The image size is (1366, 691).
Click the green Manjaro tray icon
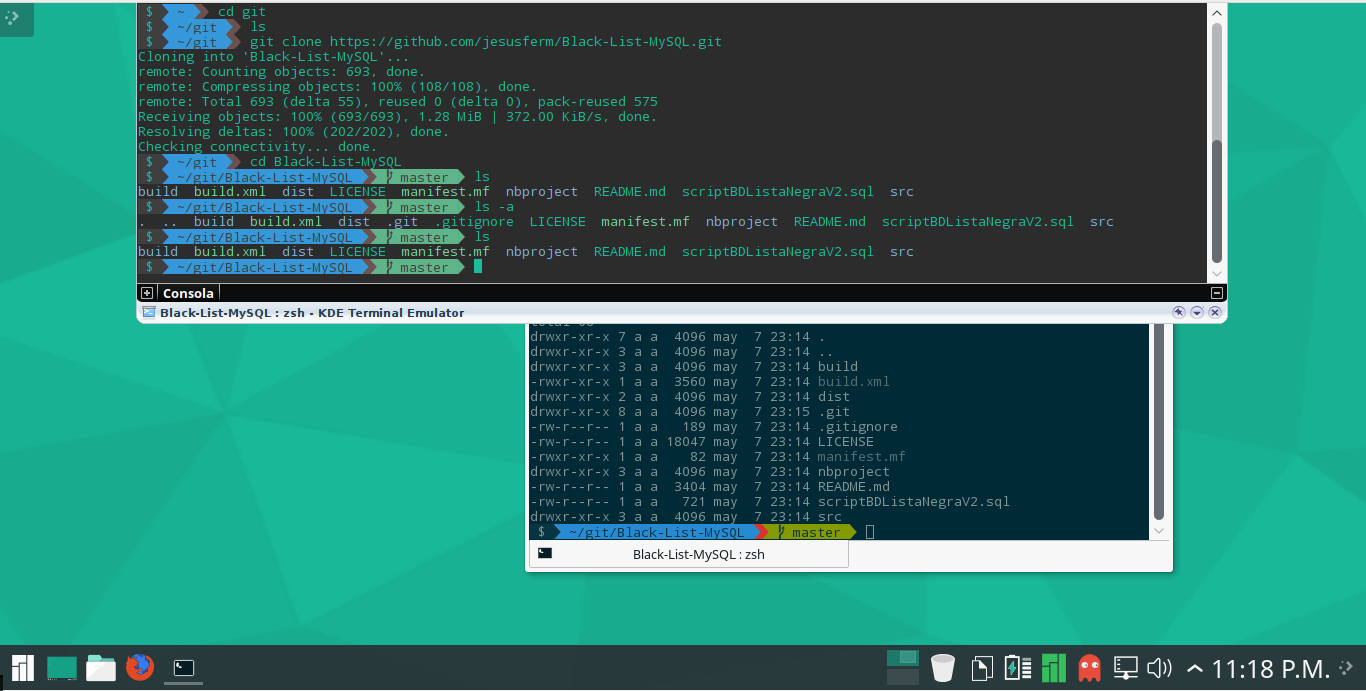click(x=1052, y=667)
